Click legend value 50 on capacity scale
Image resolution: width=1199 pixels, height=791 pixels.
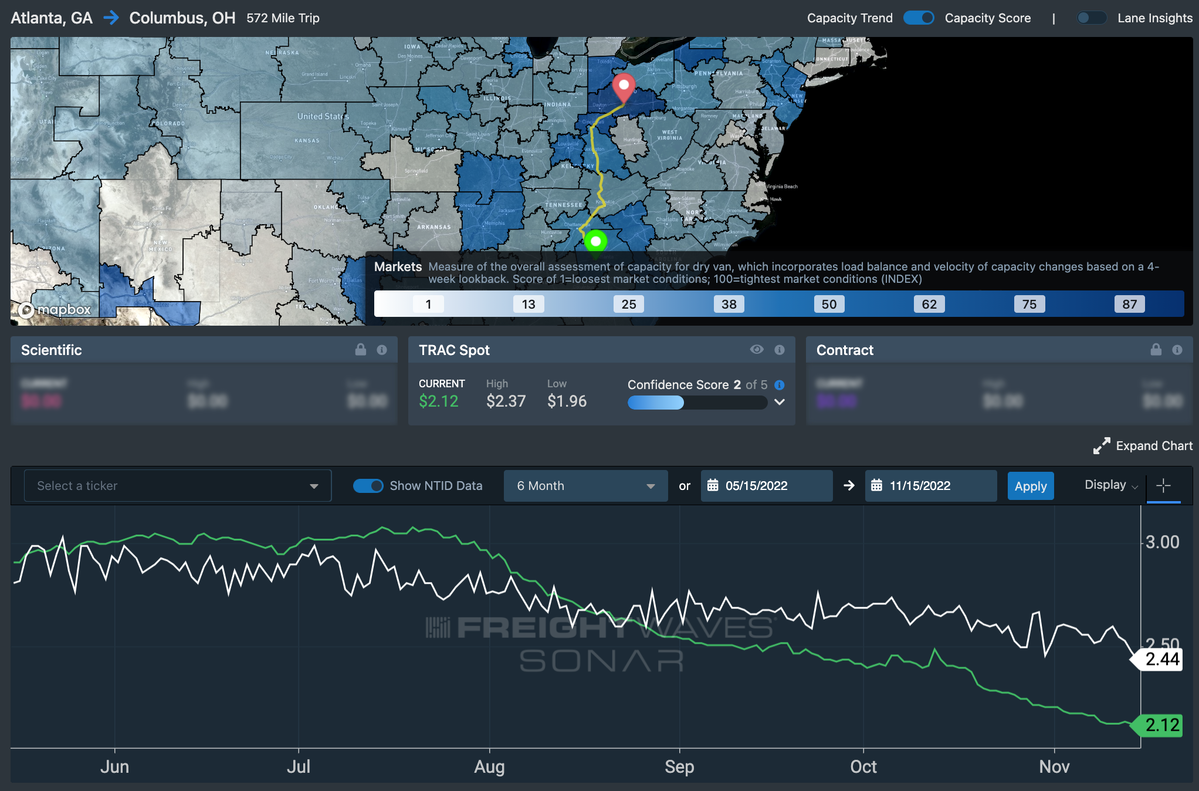829,304
